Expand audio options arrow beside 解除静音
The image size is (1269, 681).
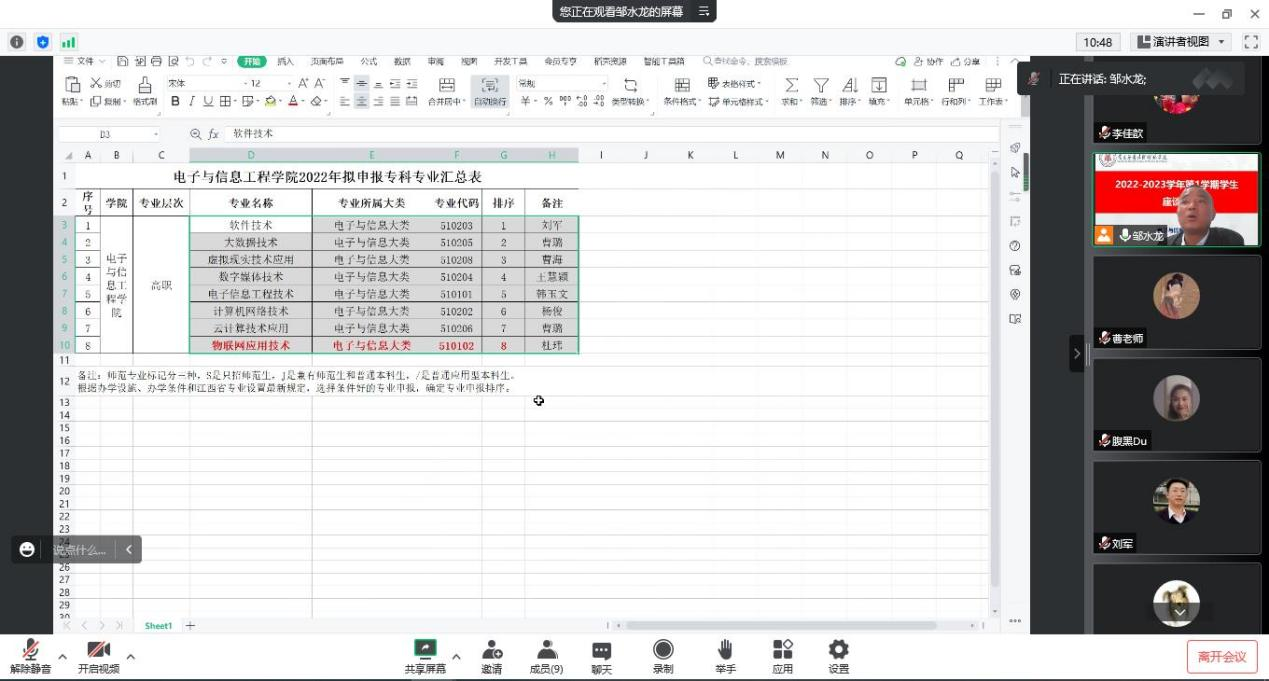pyautogui.click(x=62, y=657)
